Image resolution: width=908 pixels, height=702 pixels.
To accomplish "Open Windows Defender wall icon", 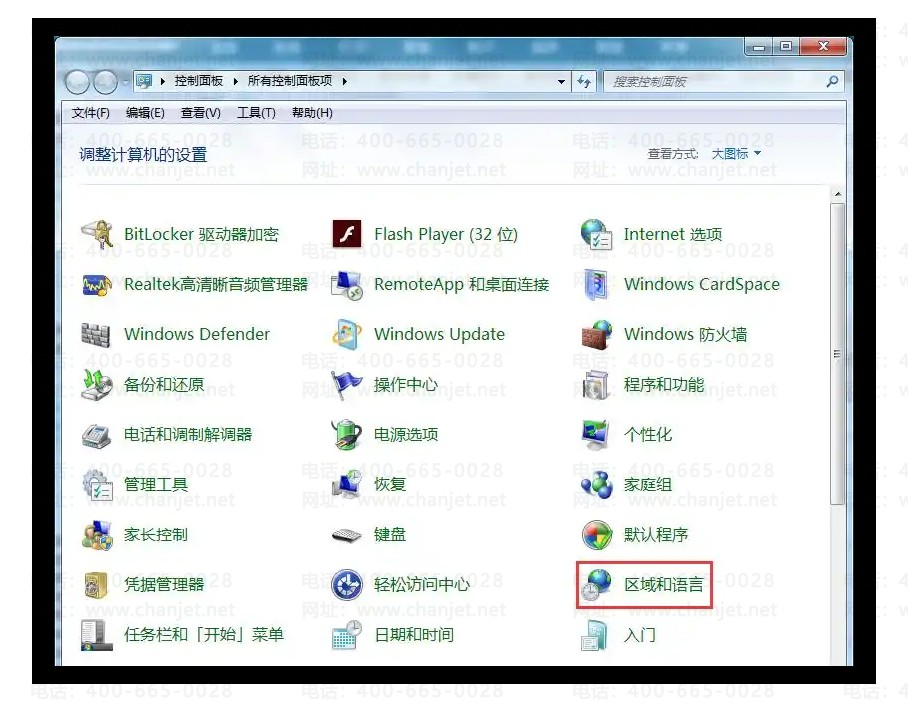I will (x=96, y=334).
